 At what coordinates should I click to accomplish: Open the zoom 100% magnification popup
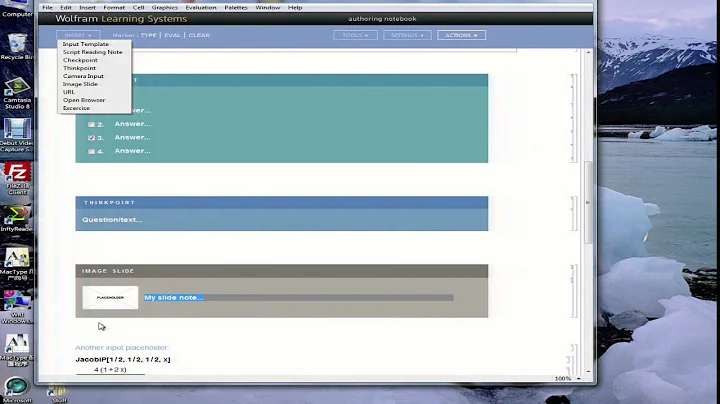pos(568,379)
